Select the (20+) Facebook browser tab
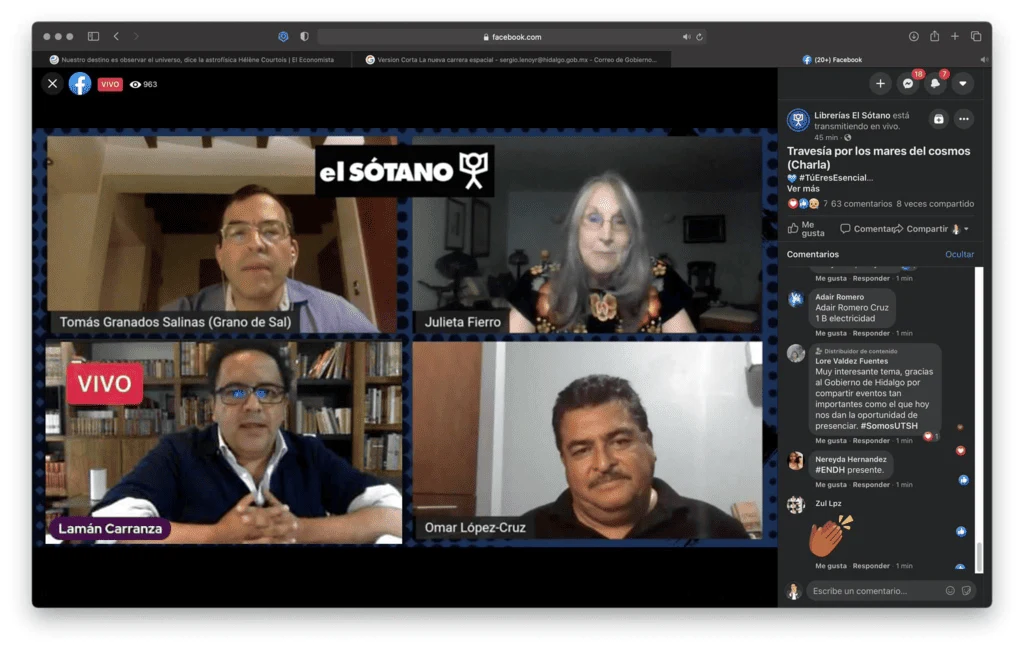The height and width of the screenshot is (650, 1024). [x=832, y=59]
